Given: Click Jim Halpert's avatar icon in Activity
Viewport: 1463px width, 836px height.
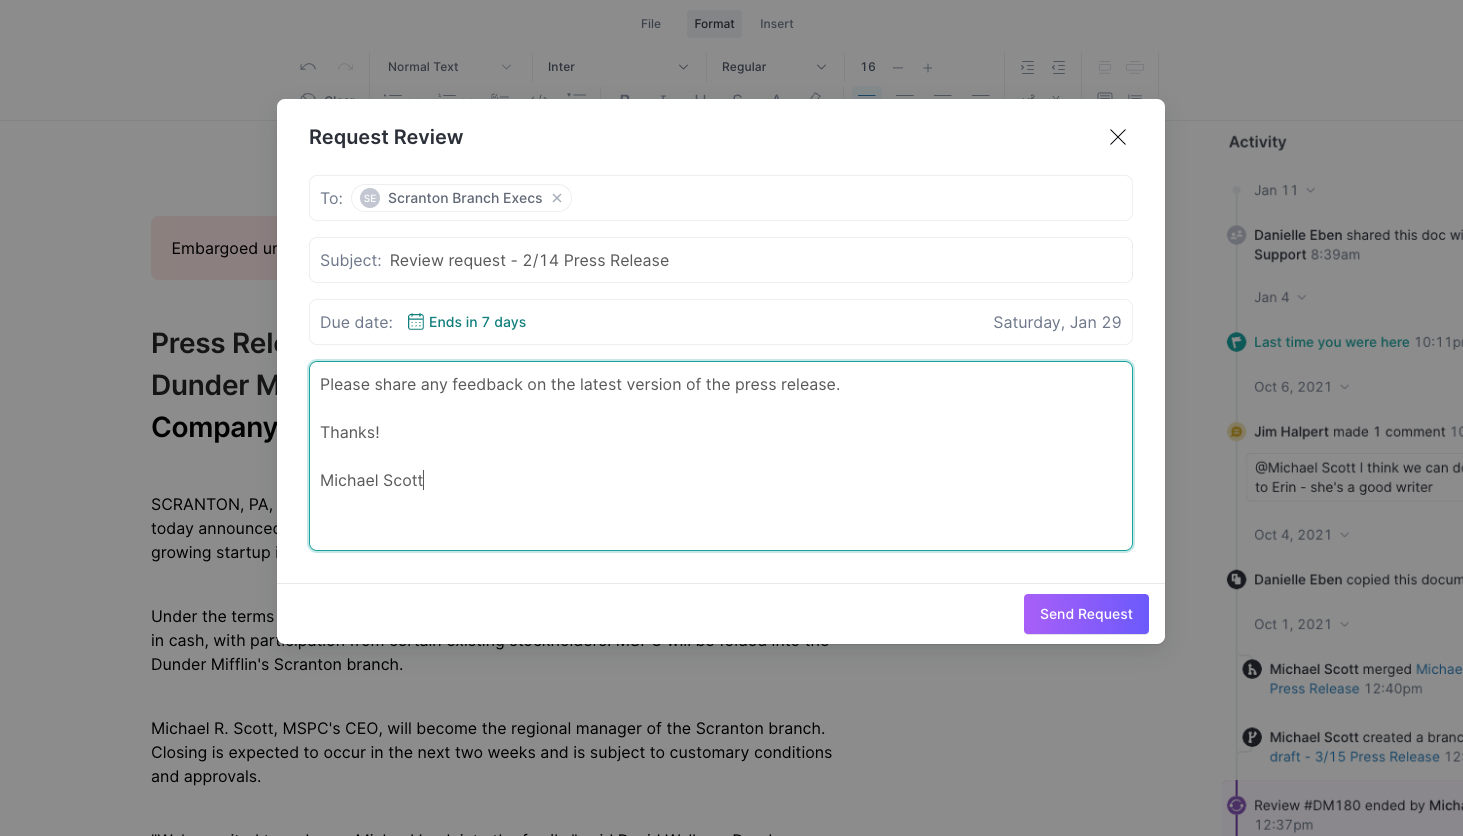Looking at the screenshot, I should pos(1236,431).
